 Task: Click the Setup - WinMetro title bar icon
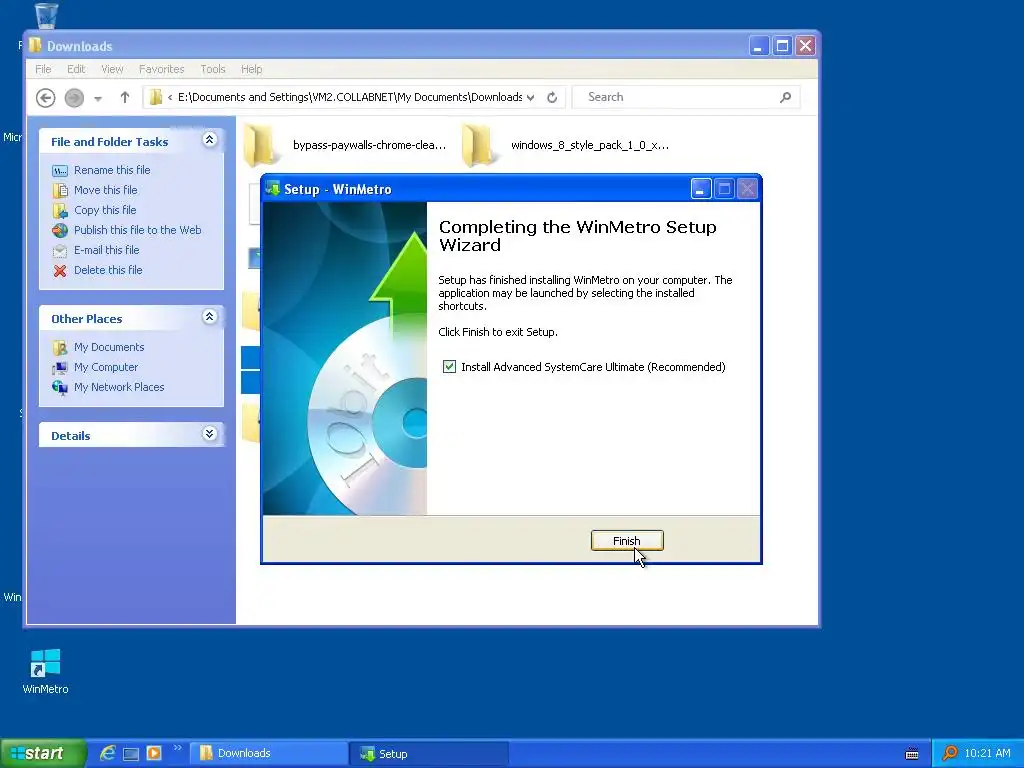click(x=273, y=189)
